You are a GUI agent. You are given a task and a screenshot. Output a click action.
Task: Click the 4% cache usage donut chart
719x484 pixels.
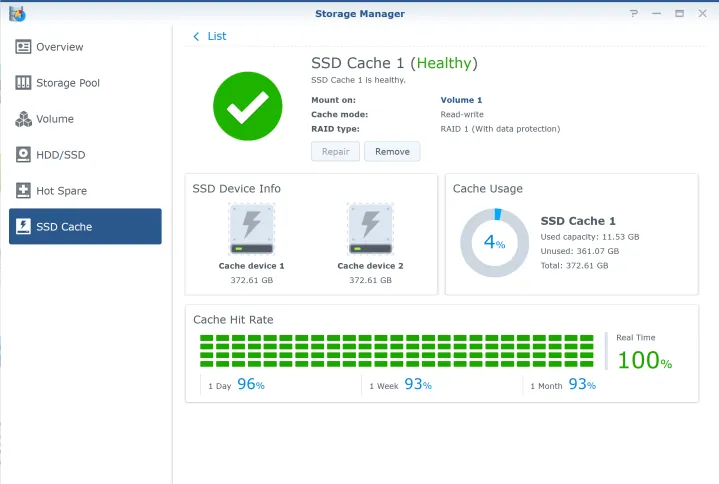coord(494,242)
